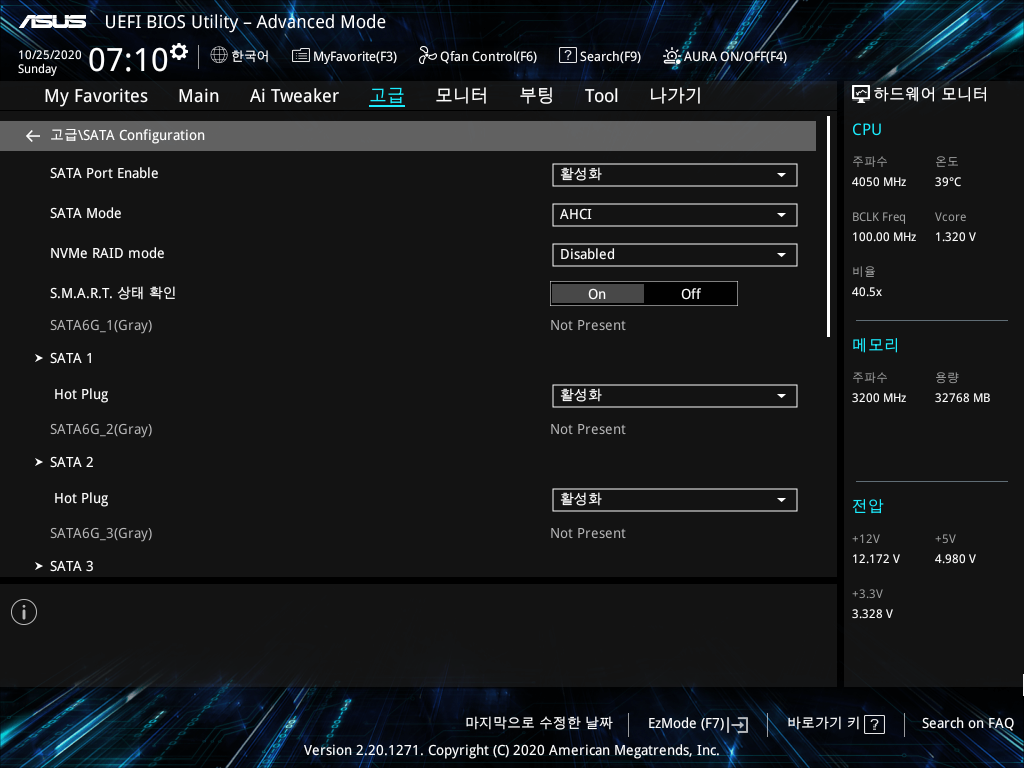Go to the 부팅 tab
Screen dimensions: 1024x768
tap(536, 95)
